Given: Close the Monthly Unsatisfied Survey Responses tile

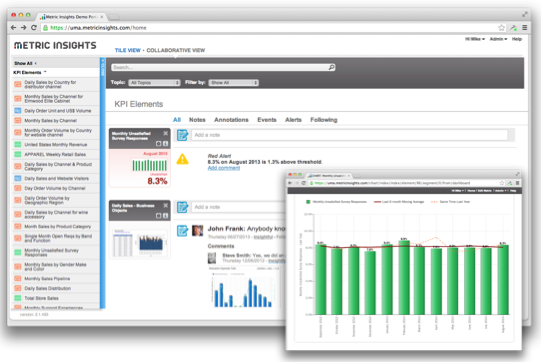Looking at the screenshot, I should pyautogui.click(x=166, y=133).
